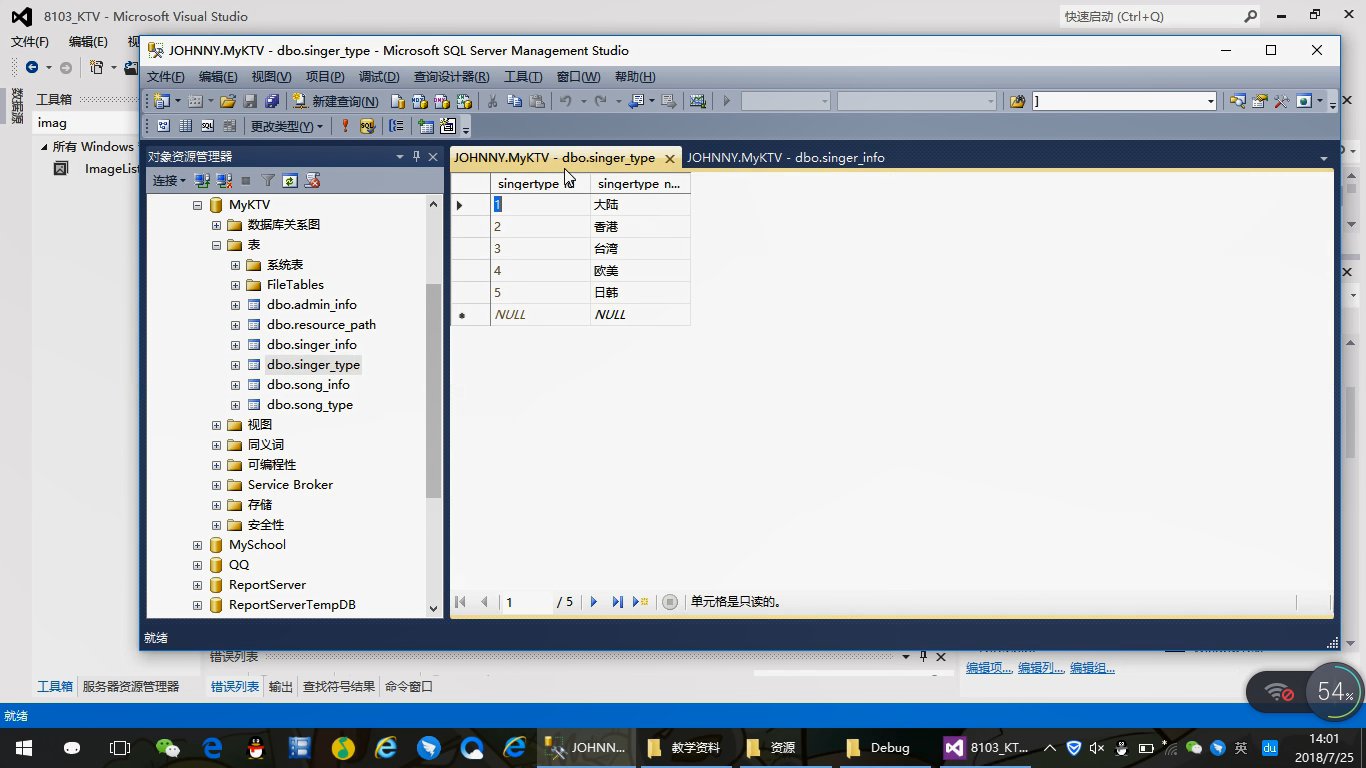Click the Redo arrow icon
Viewport: 1366px width, 768px height.
tap(600, 101)
